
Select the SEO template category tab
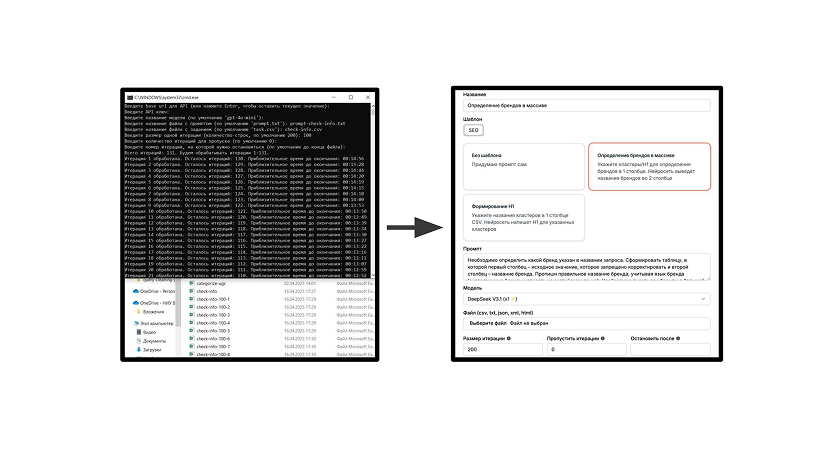click(x=473, y=129)
